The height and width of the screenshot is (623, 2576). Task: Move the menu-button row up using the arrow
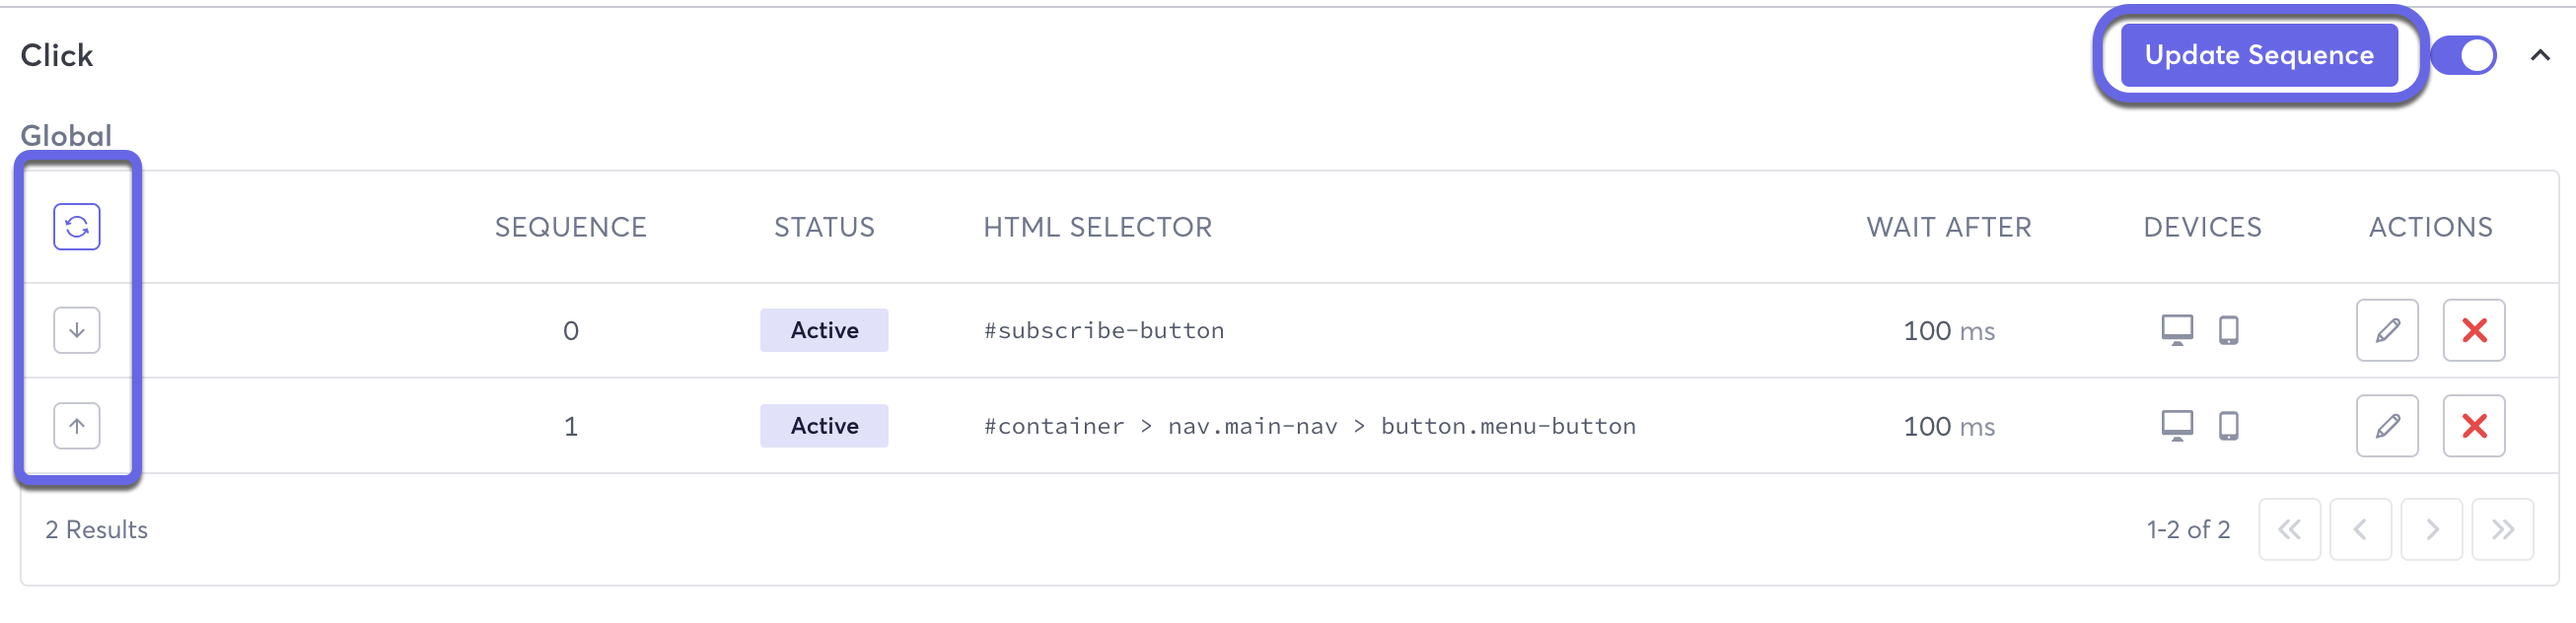[76, 425]
